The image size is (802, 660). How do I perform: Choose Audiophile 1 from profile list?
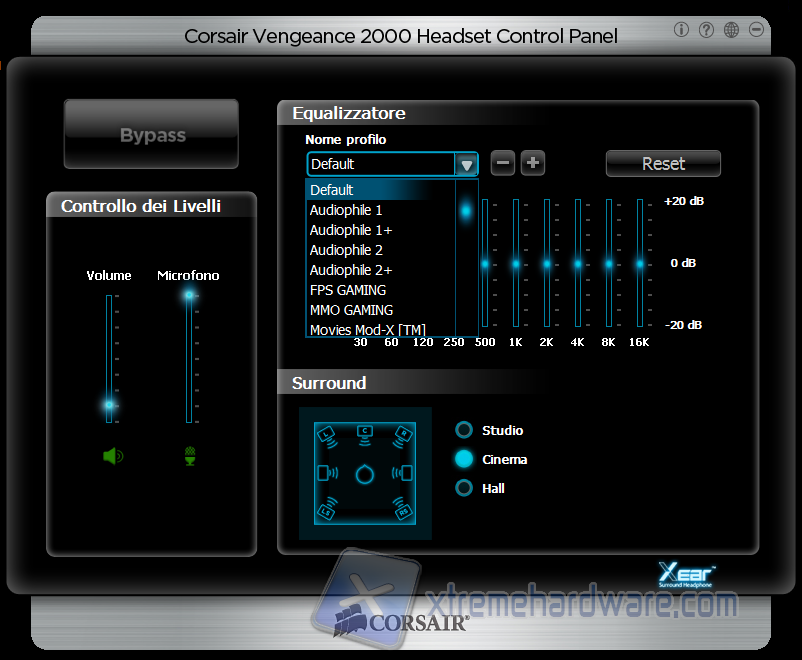[x=346, y=210]
